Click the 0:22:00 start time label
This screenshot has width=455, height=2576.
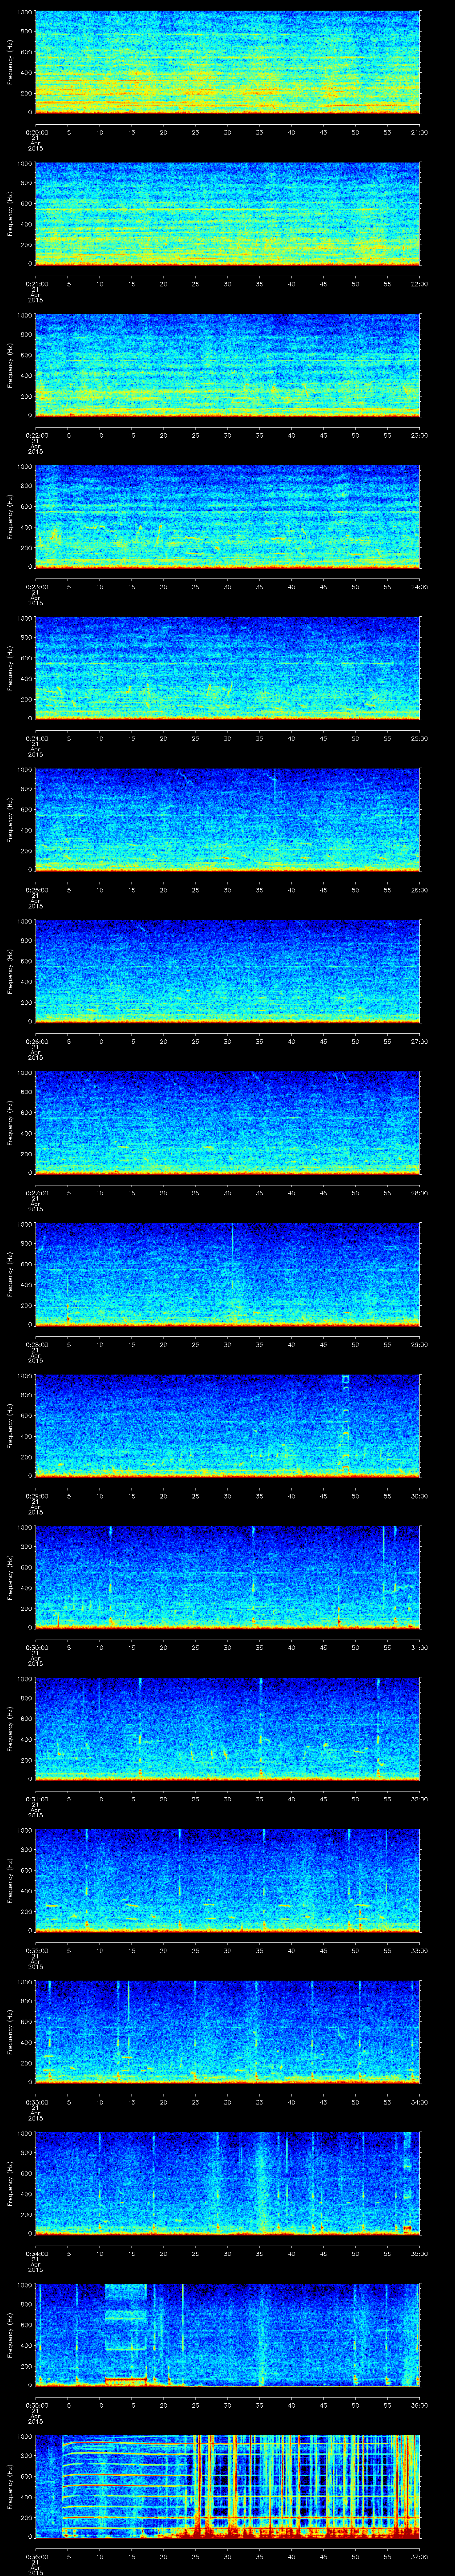coord(36,435)
